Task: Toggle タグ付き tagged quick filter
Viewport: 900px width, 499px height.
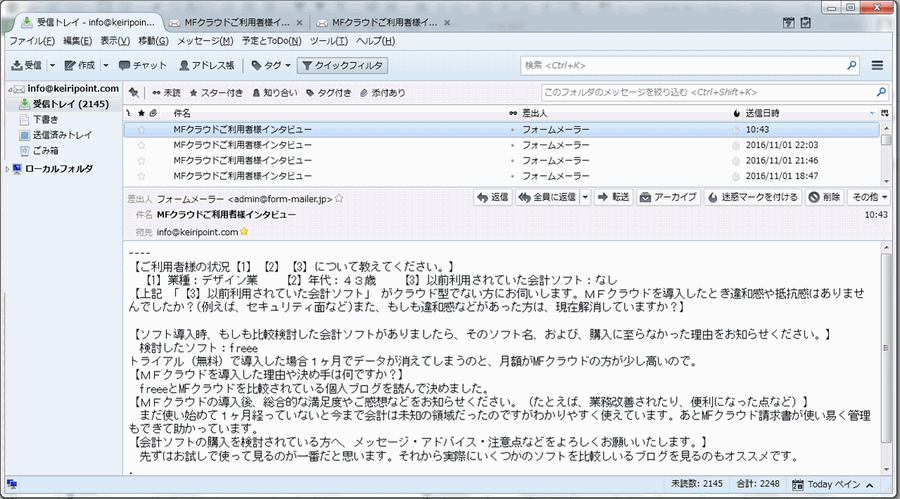Action: tap(328, 92)
